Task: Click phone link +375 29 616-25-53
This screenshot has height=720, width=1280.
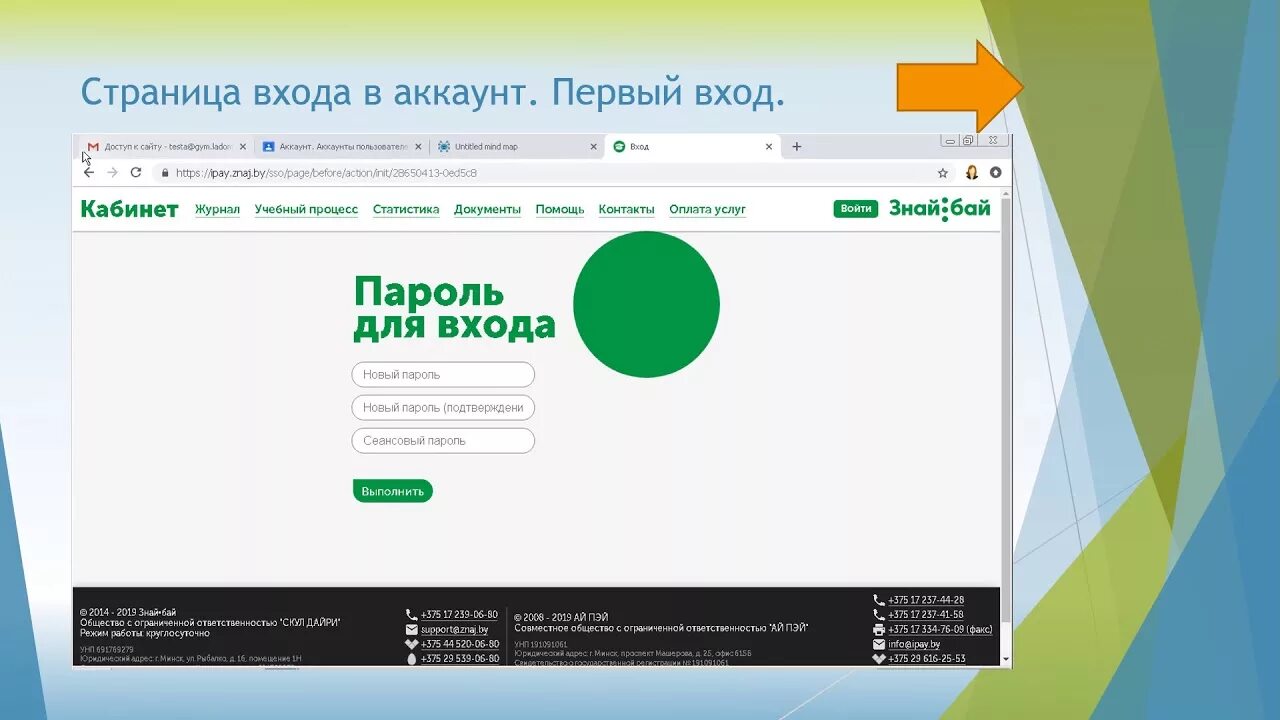Action: pos(927,659)
